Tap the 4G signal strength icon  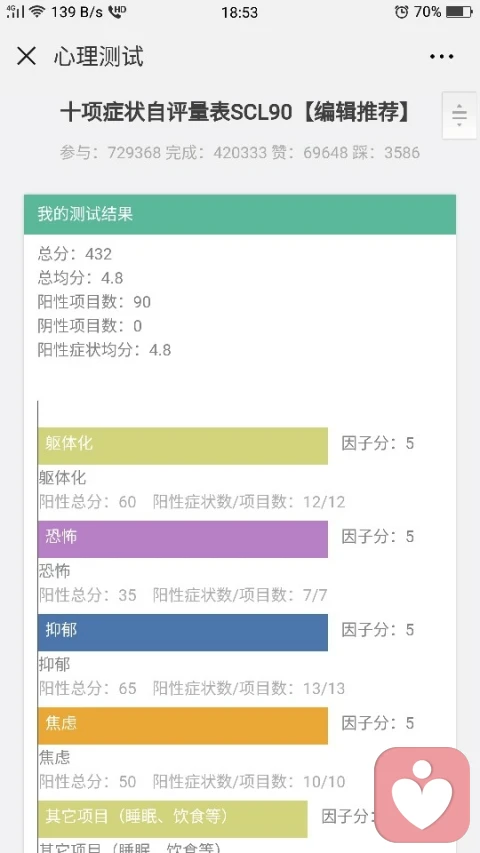16,11
